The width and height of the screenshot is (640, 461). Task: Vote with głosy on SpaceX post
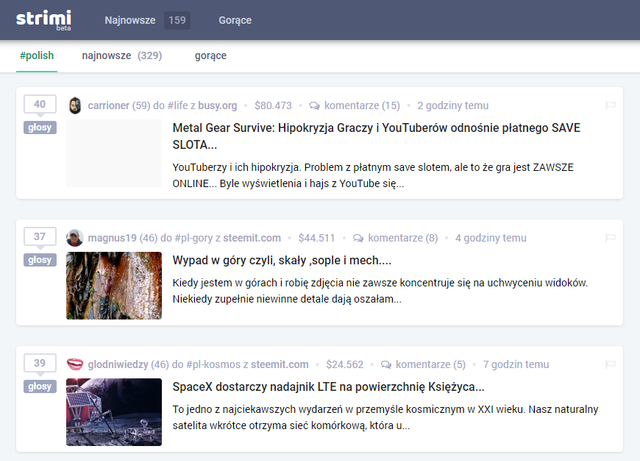(40, 386)
